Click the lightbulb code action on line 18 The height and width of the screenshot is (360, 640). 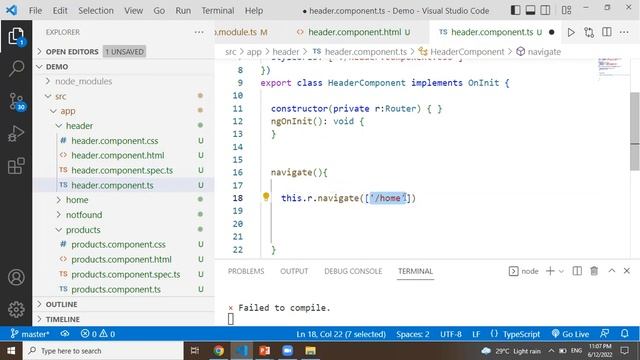pos(266,197)
